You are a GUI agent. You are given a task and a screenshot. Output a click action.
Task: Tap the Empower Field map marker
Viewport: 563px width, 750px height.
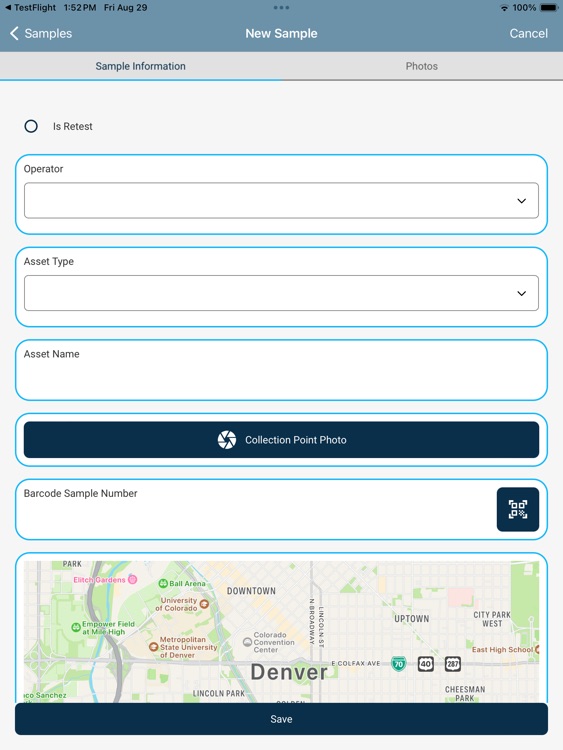pos(76,628)
